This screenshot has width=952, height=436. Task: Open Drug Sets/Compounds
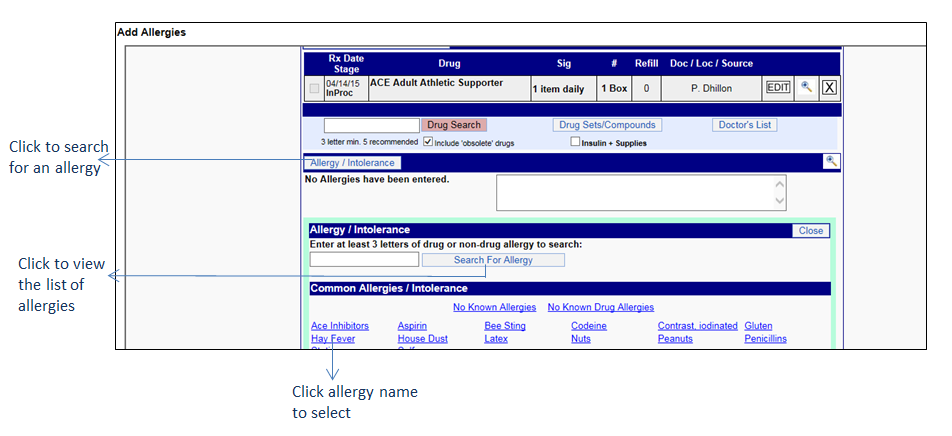click(607, 125)
